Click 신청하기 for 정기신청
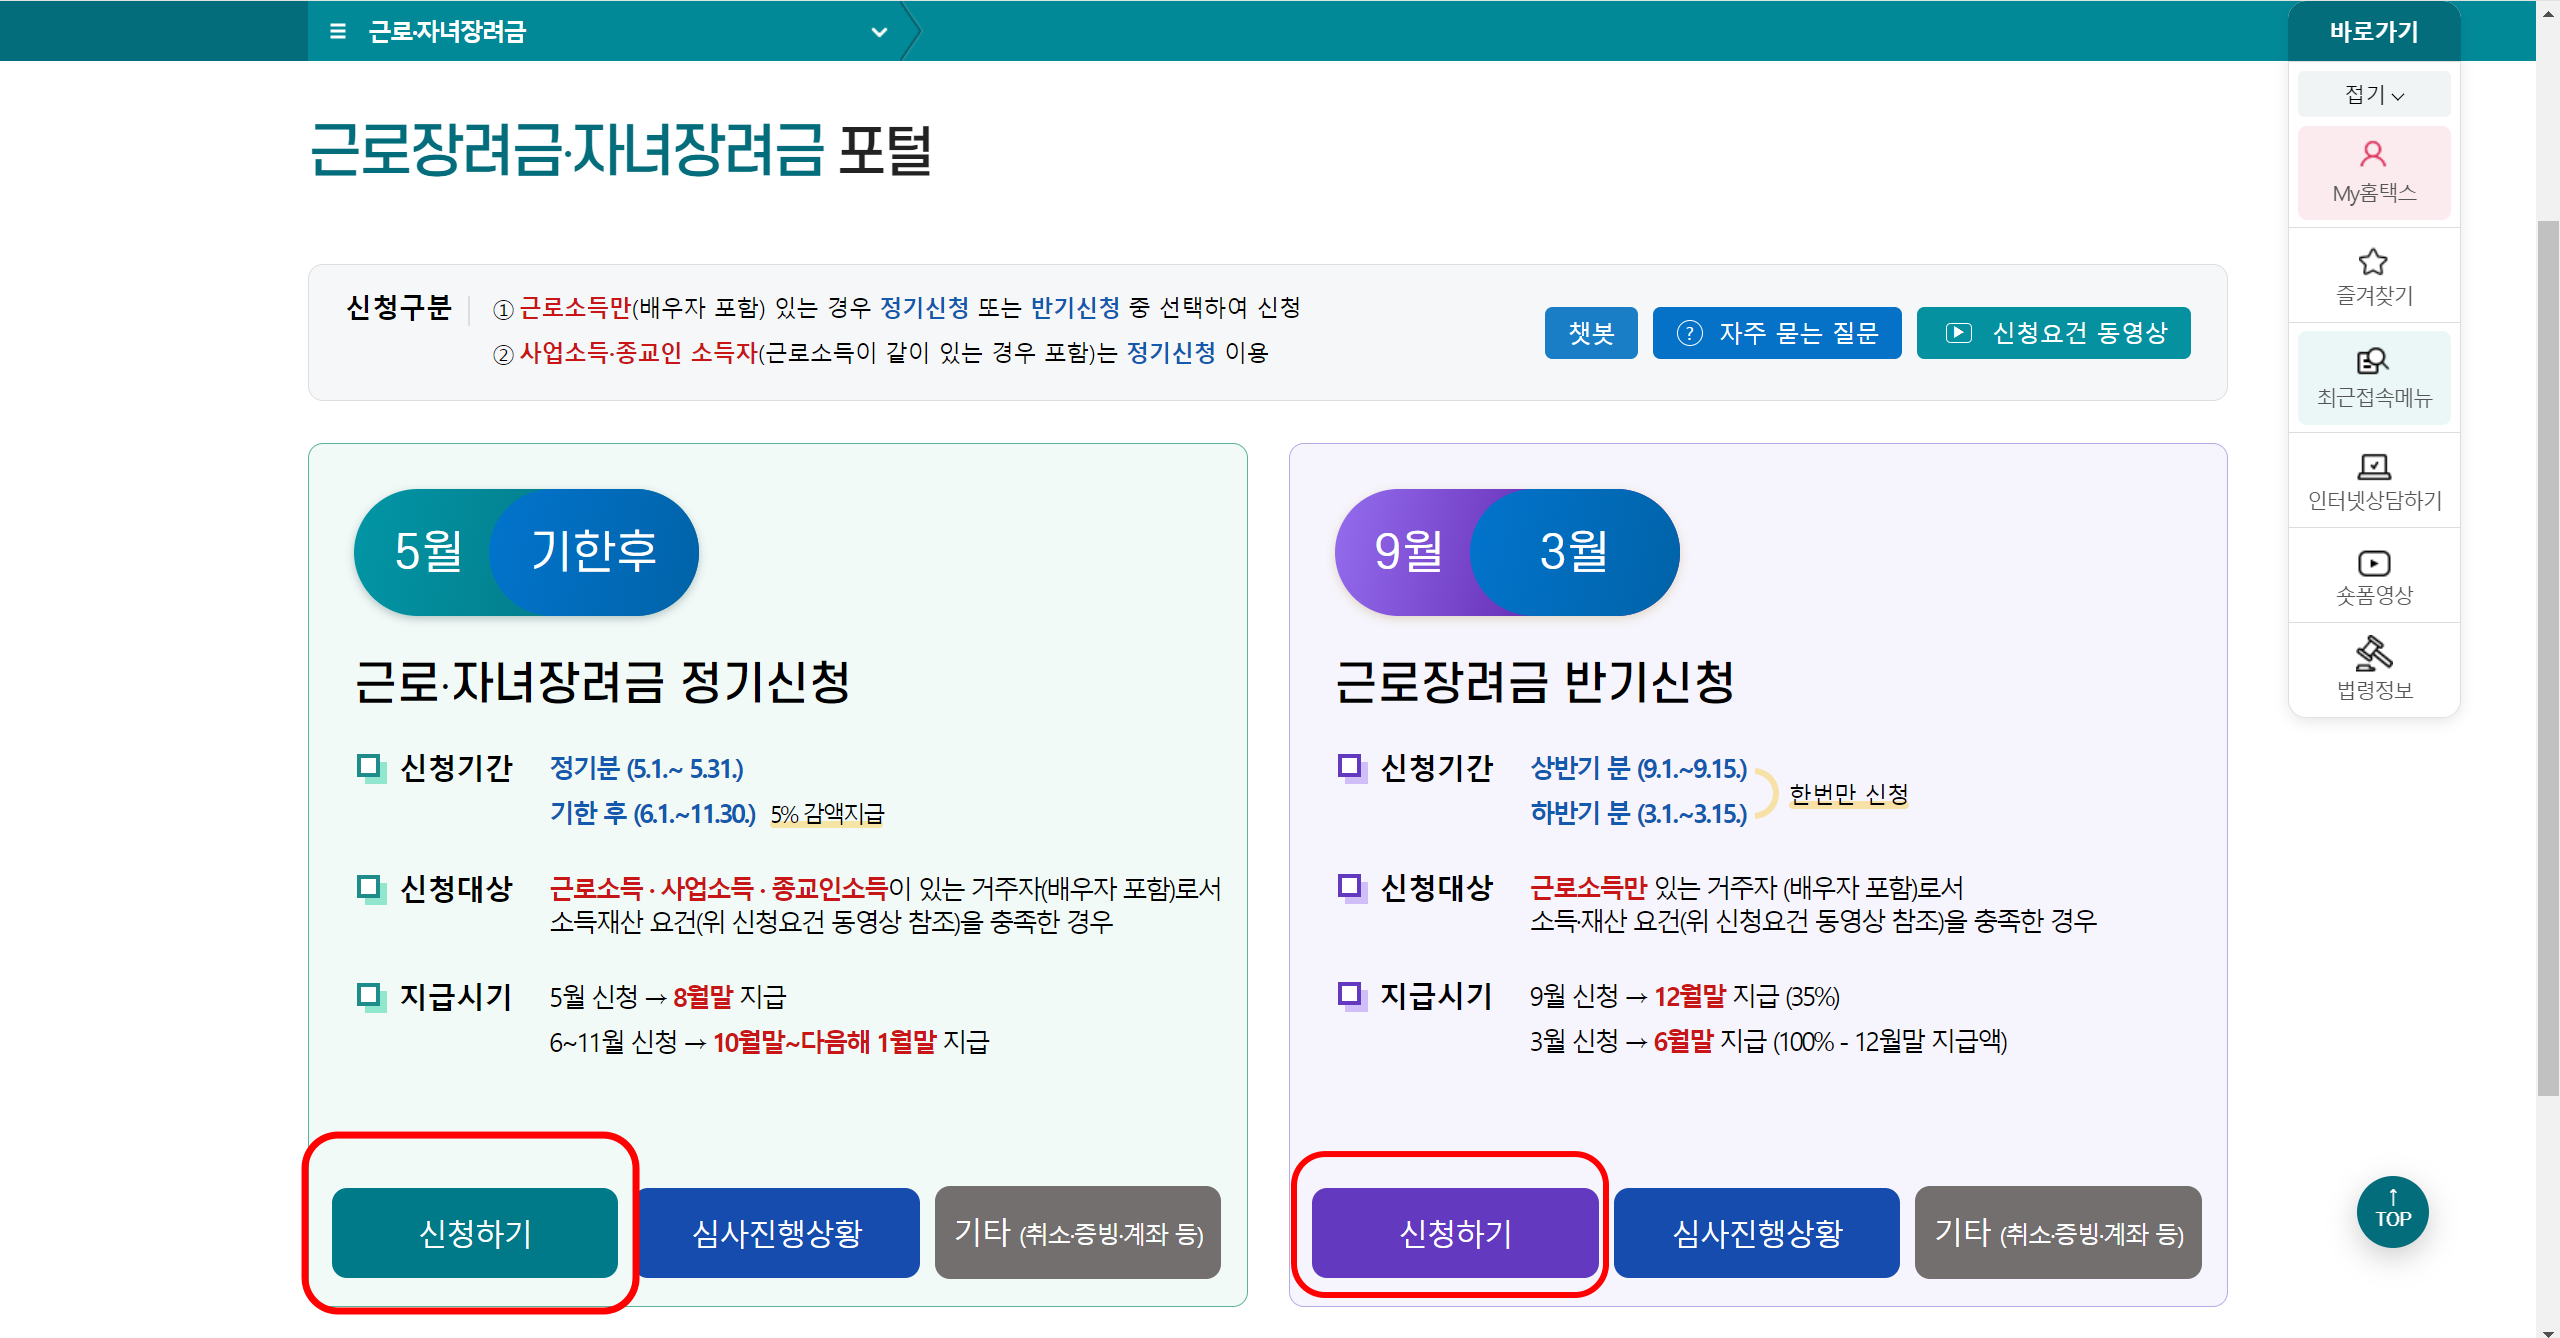Viewport: 2560px width, 1338px height. point(475,1233)
